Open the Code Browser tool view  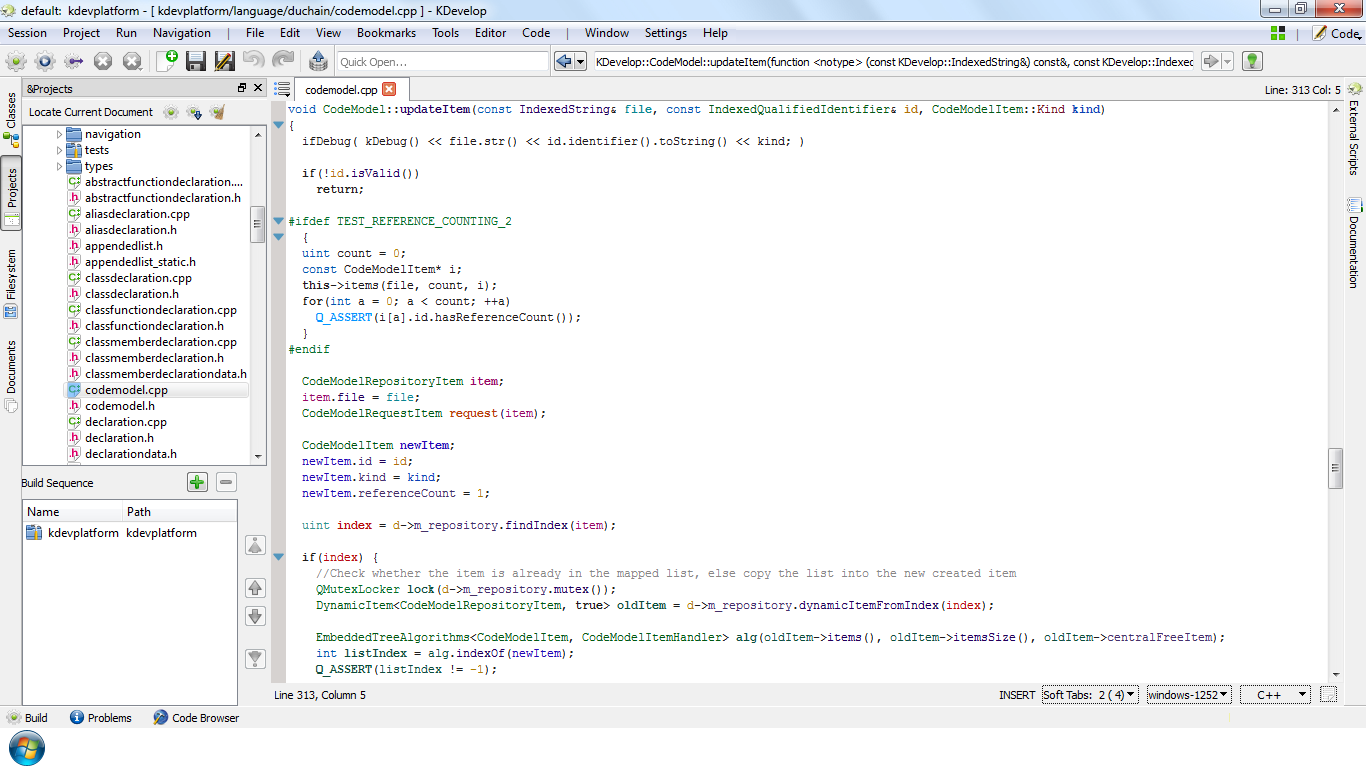click(x=196, y=718)
